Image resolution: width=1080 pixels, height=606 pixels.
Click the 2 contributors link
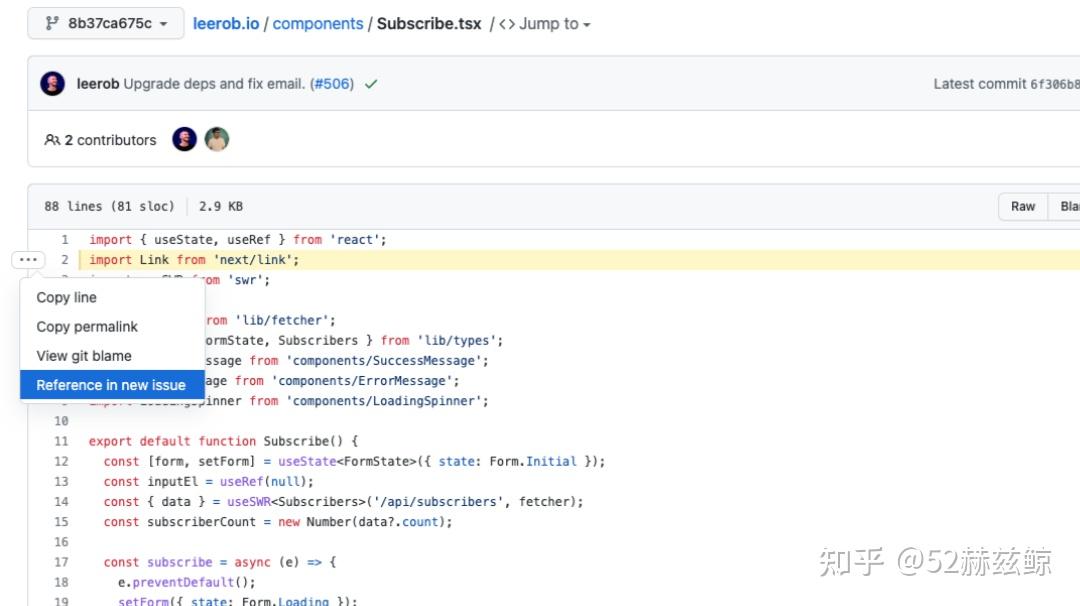[x=110, y=140]
